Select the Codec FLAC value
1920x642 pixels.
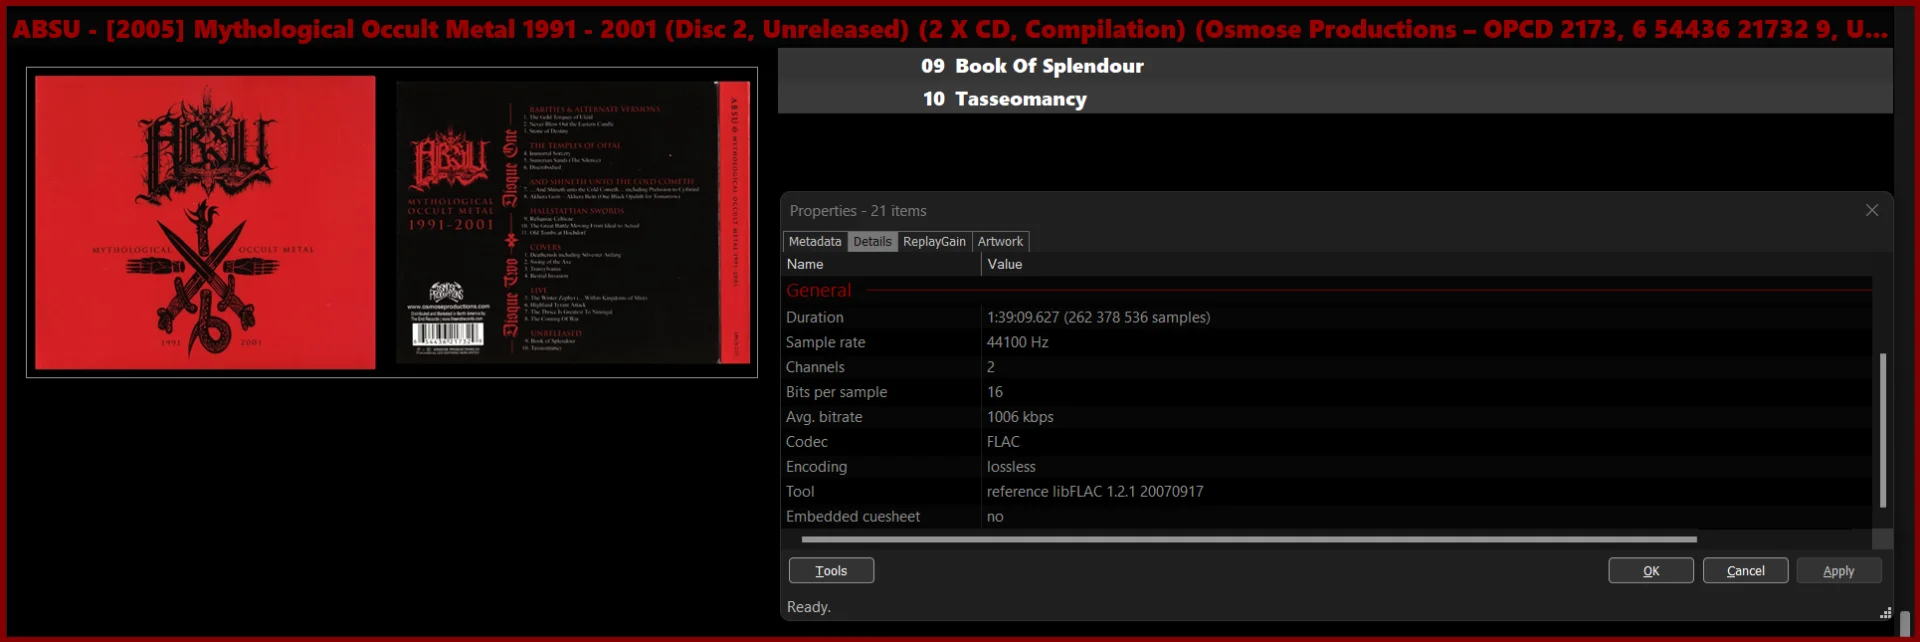(1003, 442)
